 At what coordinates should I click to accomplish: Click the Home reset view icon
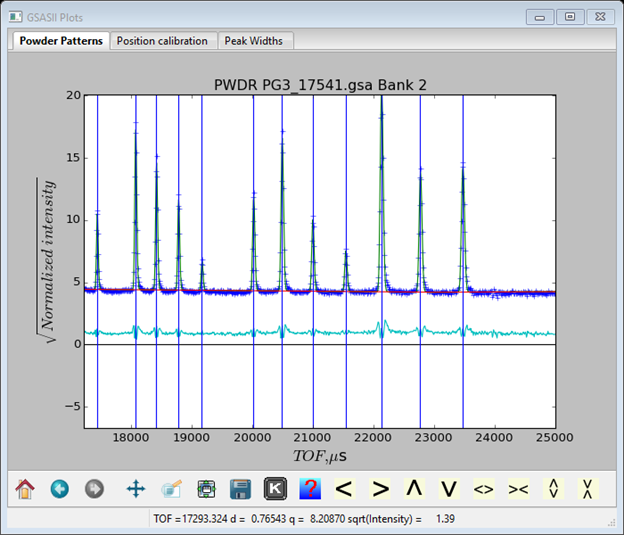(26, 489)
